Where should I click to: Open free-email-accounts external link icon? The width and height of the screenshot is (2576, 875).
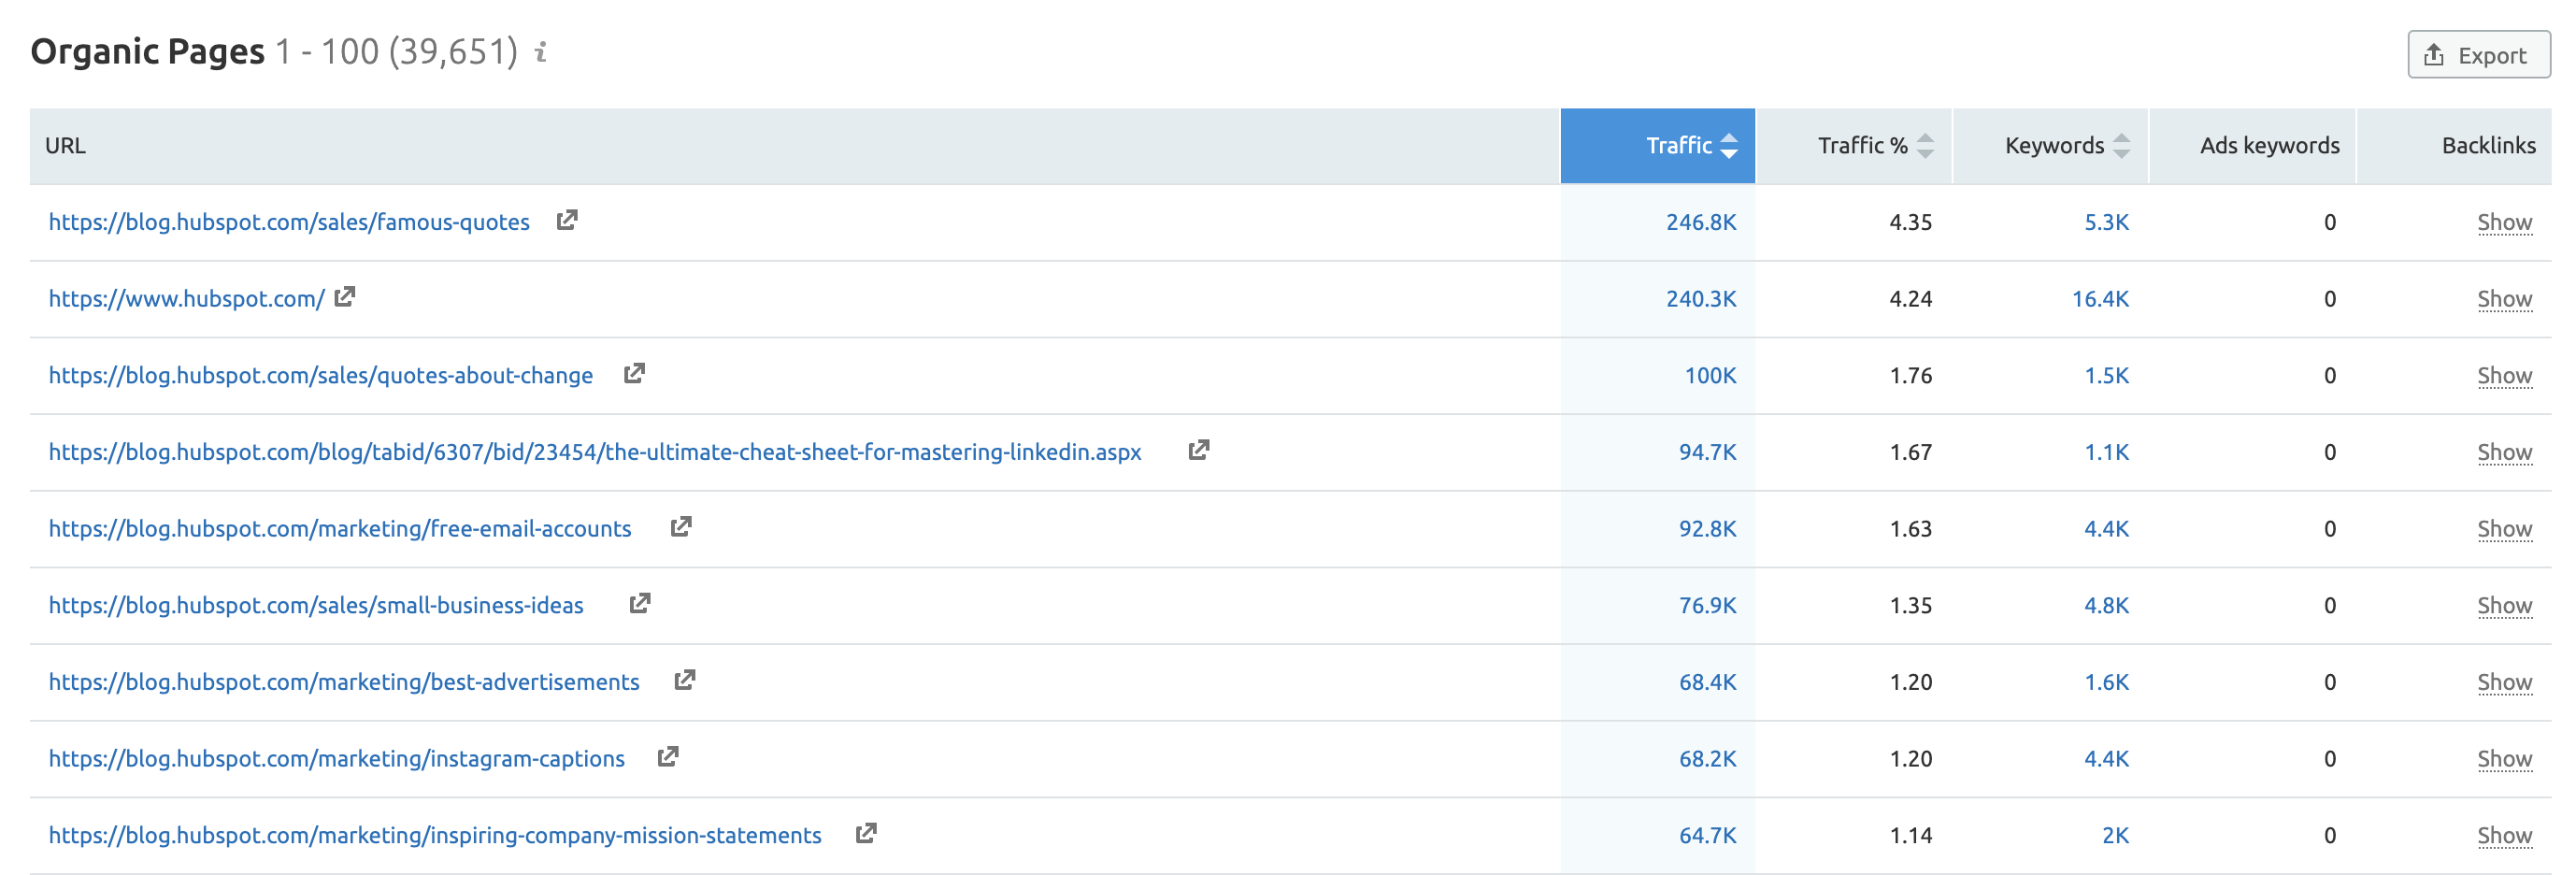point(681,527)
